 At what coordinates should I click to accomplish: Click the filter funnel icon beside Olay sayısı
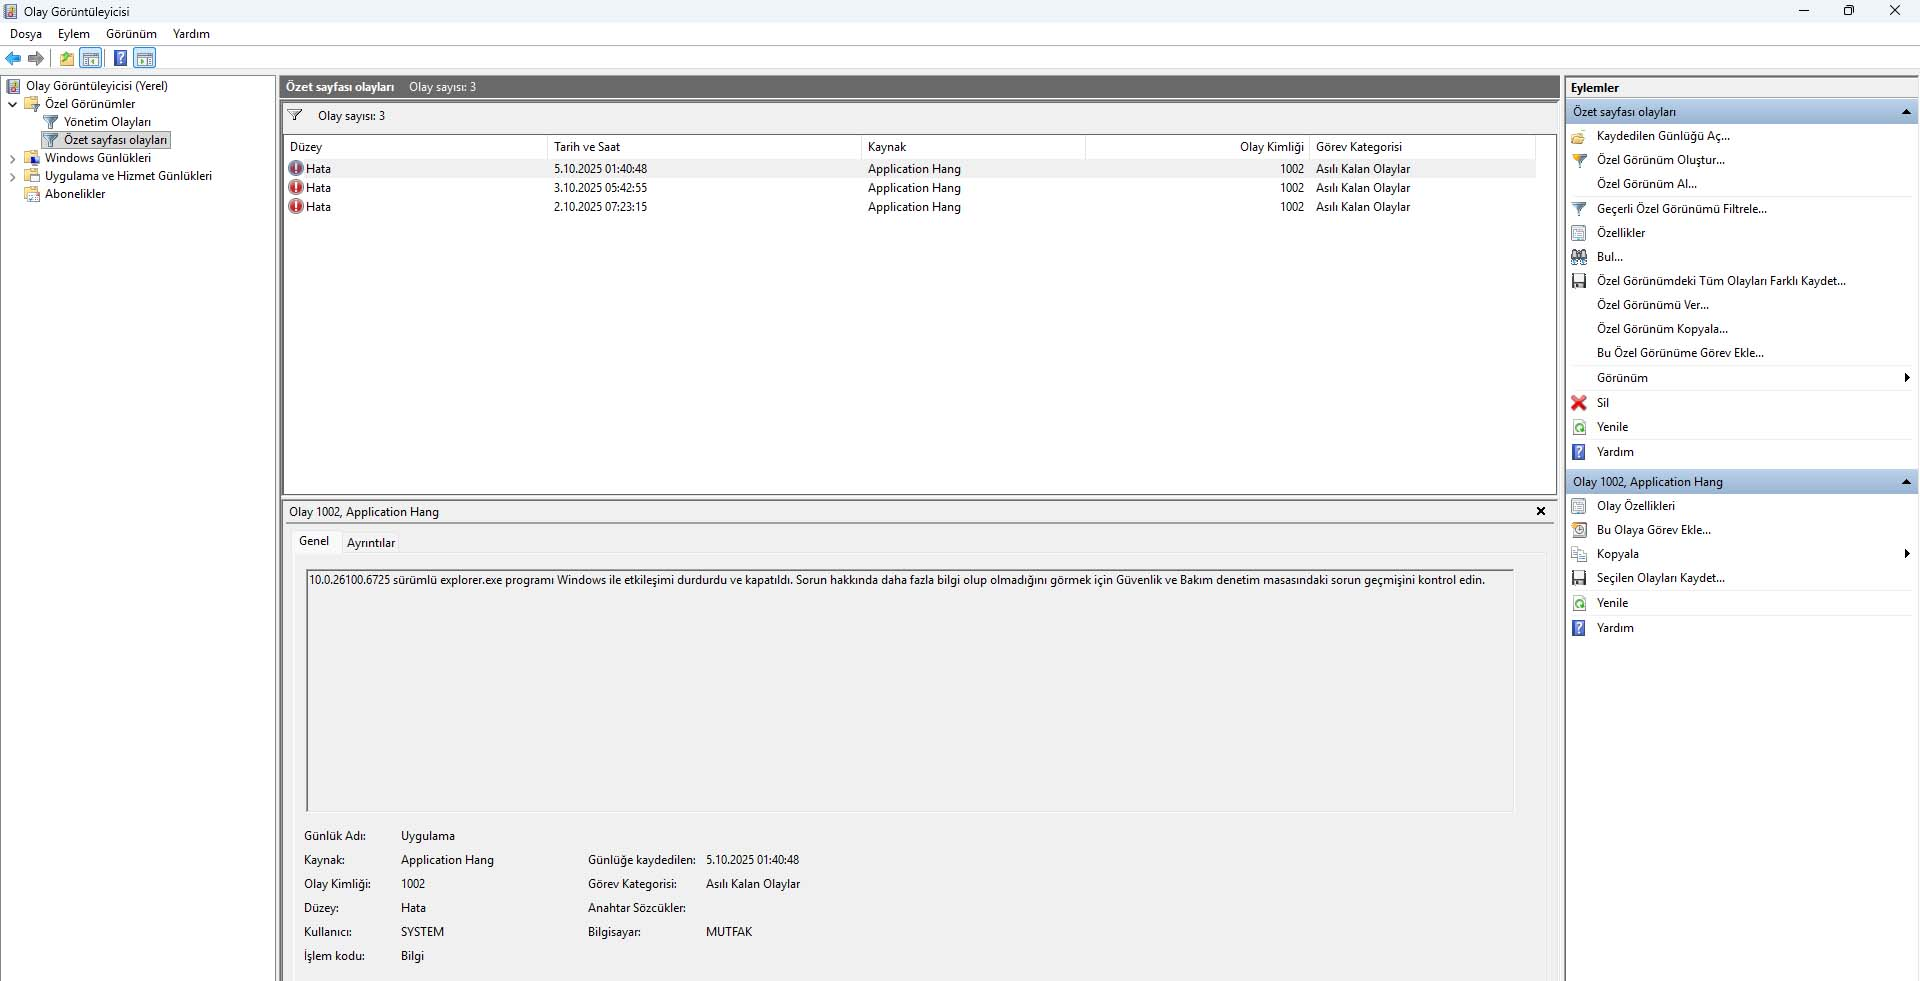click(x=295, y=115)
